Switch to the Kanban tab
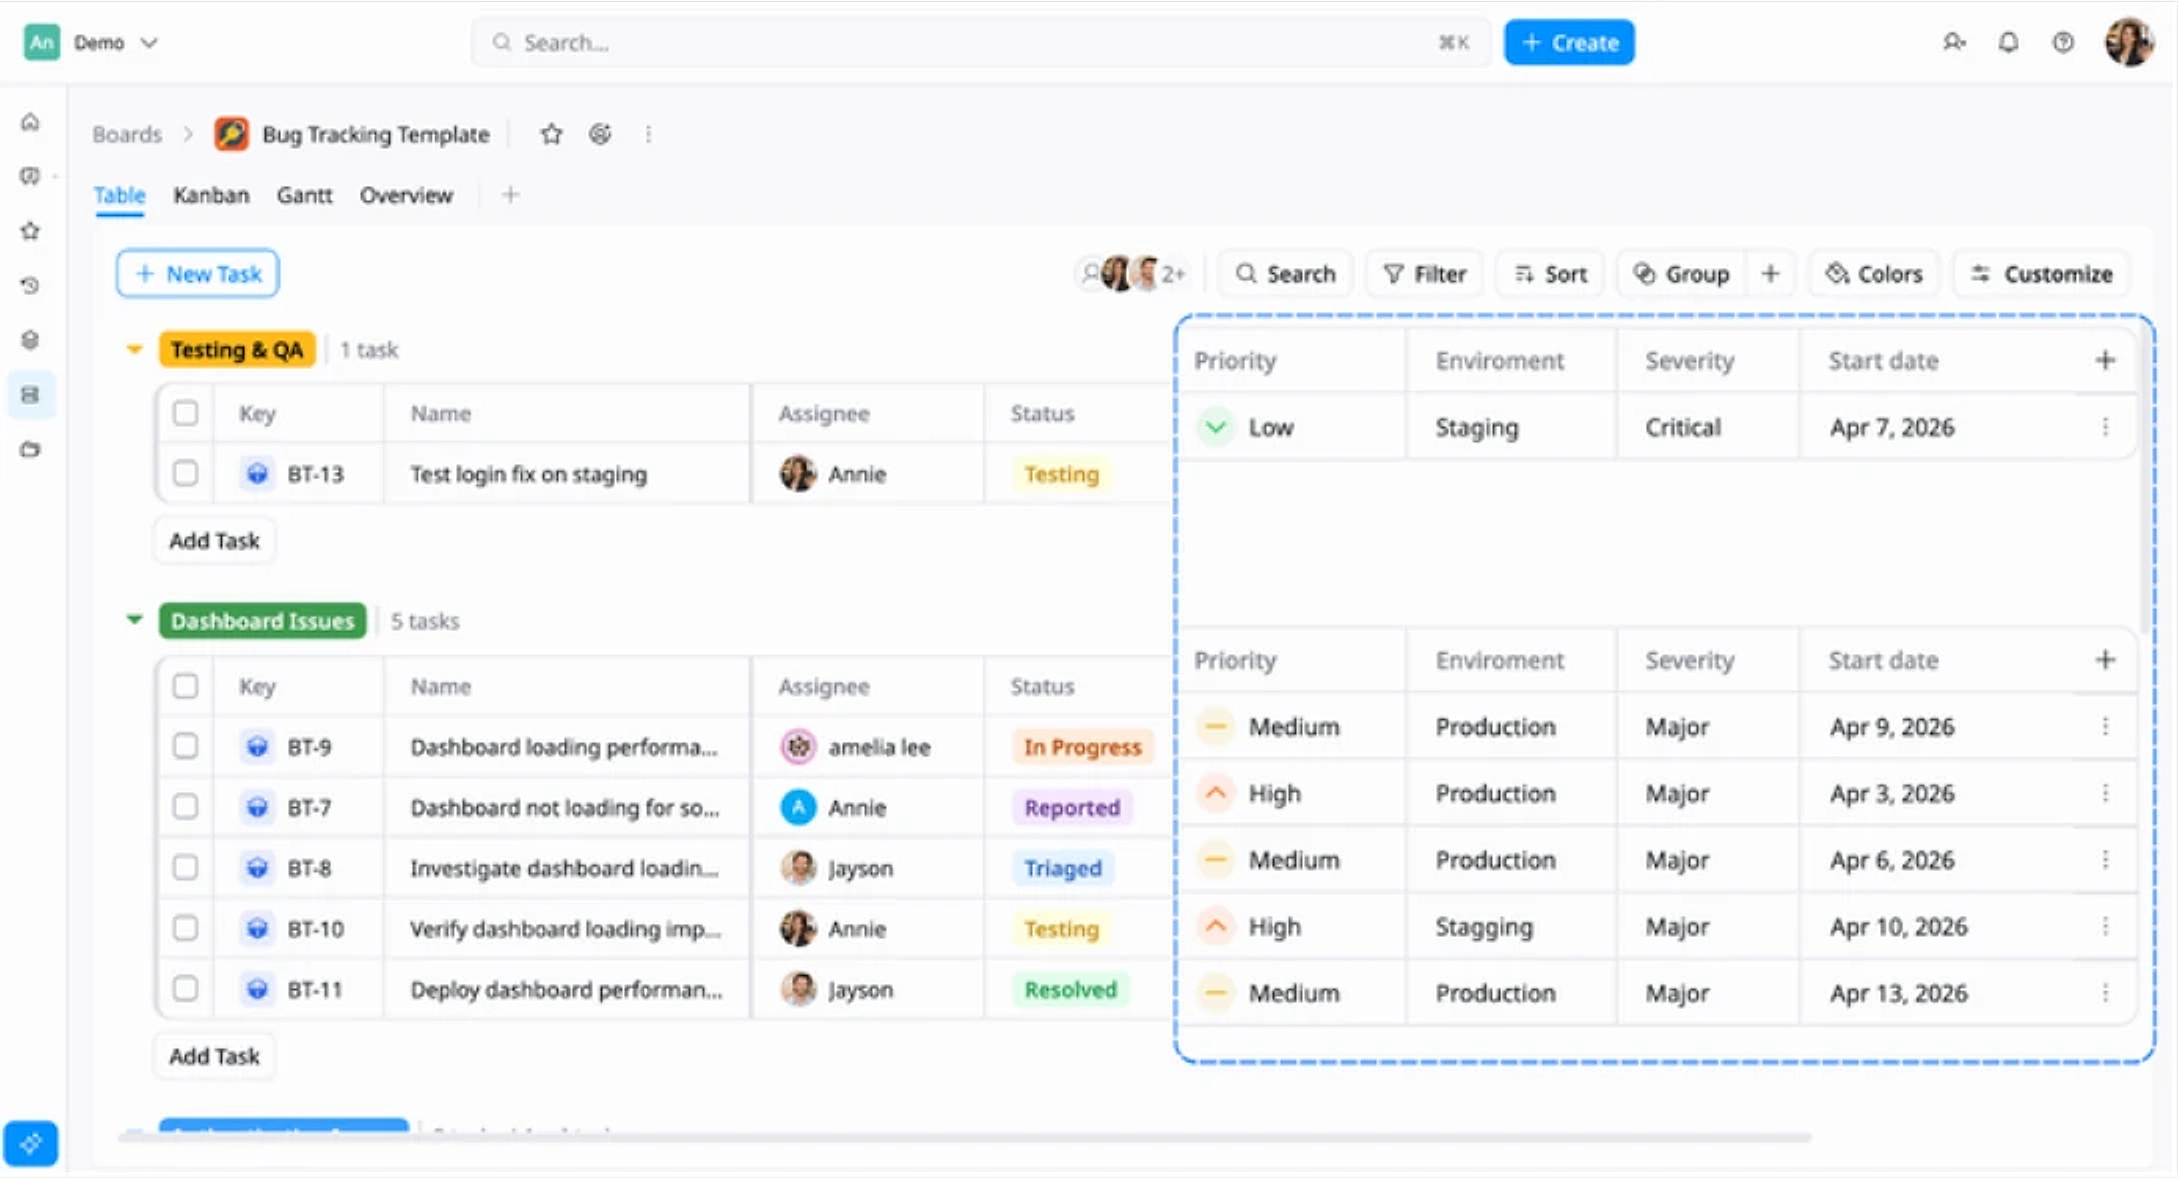This screenshot has height=1178, width=2178. 211,195
